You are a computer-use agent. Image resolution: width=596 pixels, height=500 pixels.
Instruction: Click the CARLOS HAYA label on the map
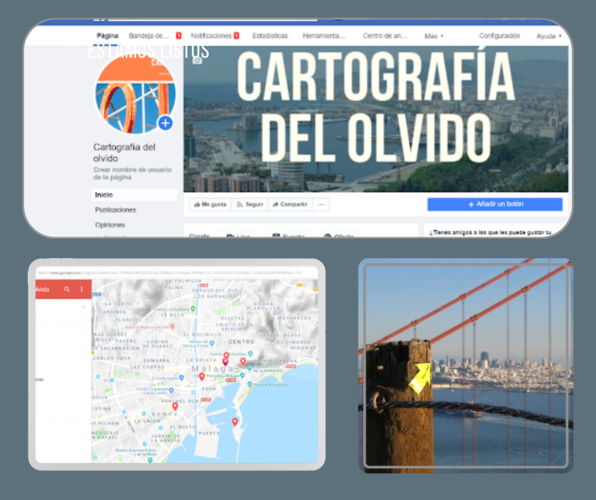(x=111, y=358)
